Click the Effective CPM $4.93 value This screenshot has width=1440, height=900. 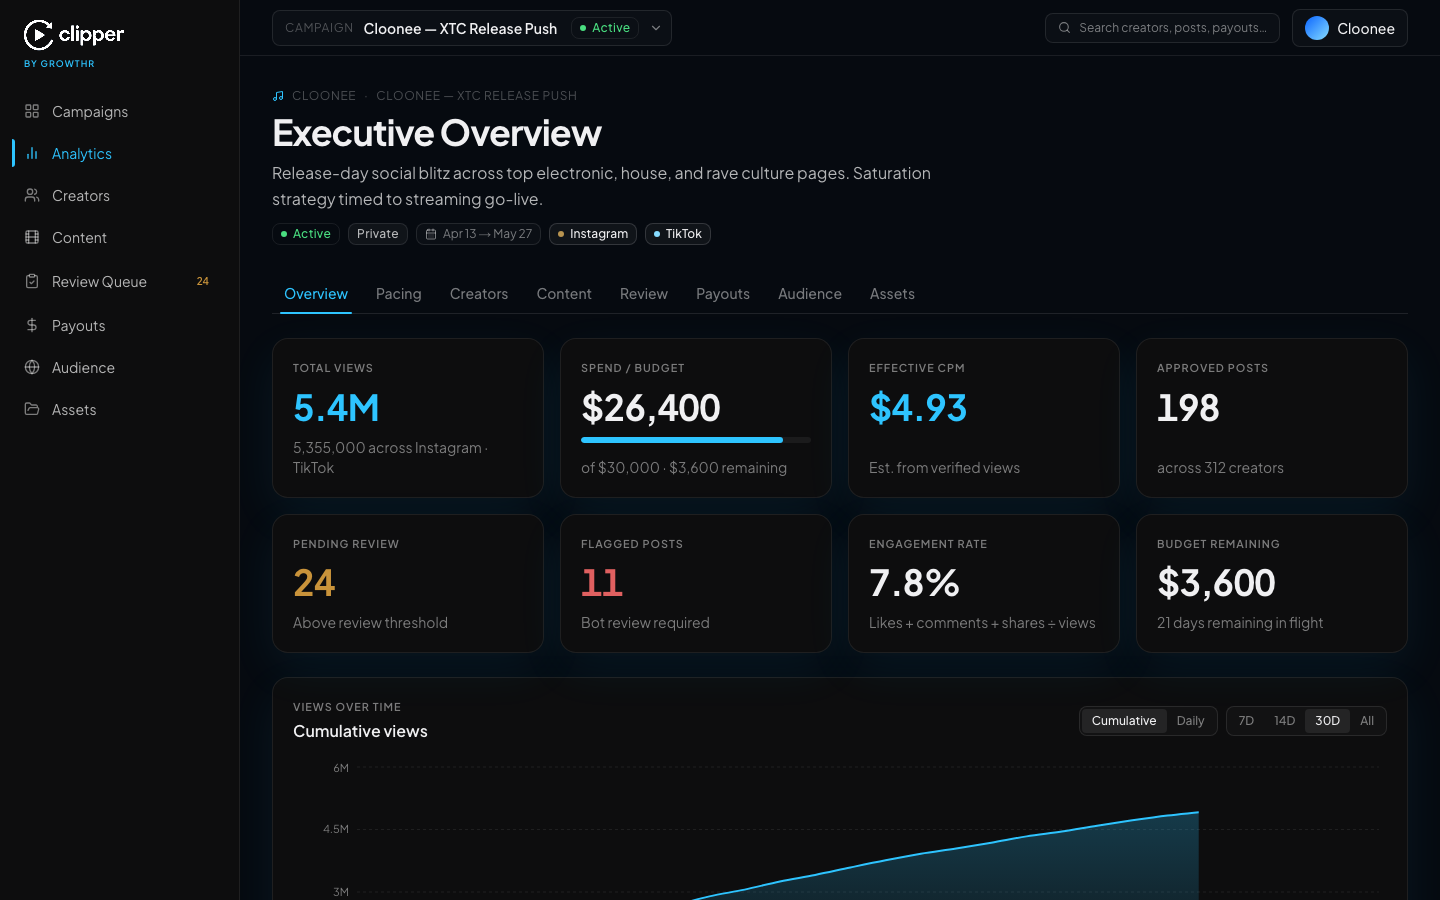[918, 408]
